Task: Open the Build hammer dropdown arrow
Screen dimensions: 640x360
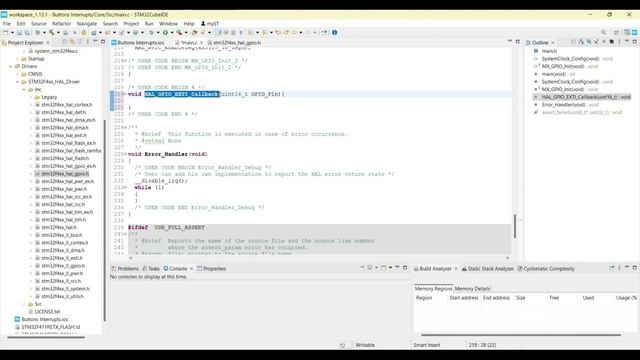Action: click(x=58, y=33)
